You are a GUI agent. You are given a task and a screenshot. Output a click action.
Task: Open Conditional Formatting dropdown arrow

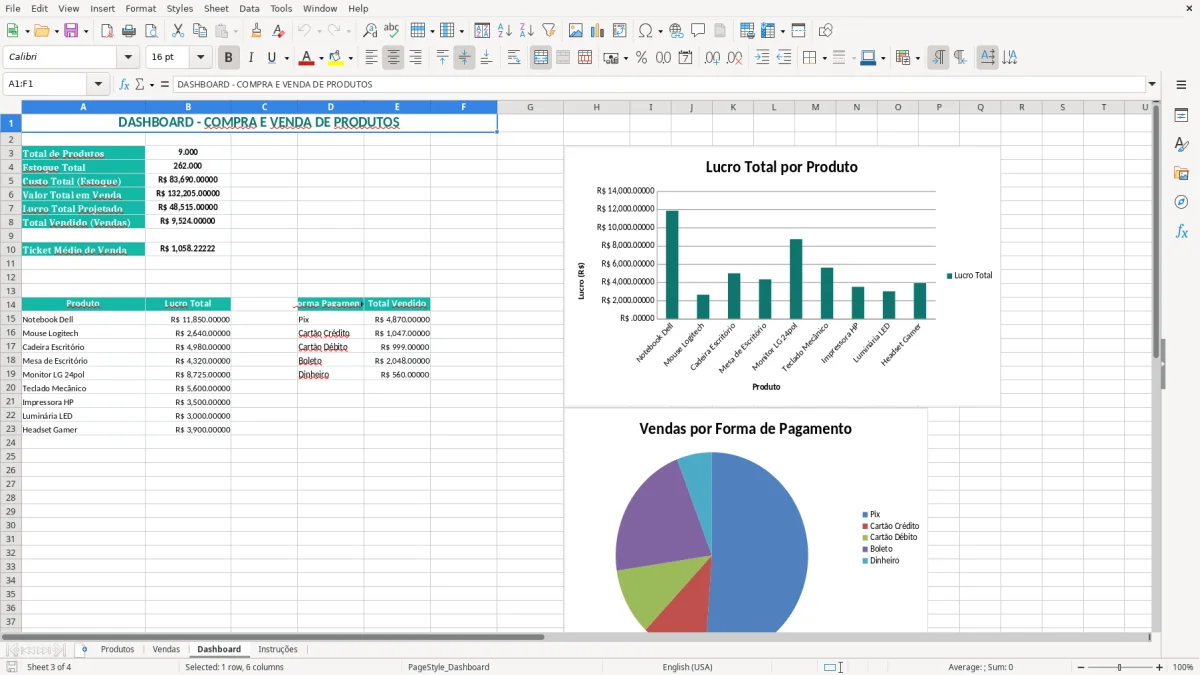coord(917,58)
